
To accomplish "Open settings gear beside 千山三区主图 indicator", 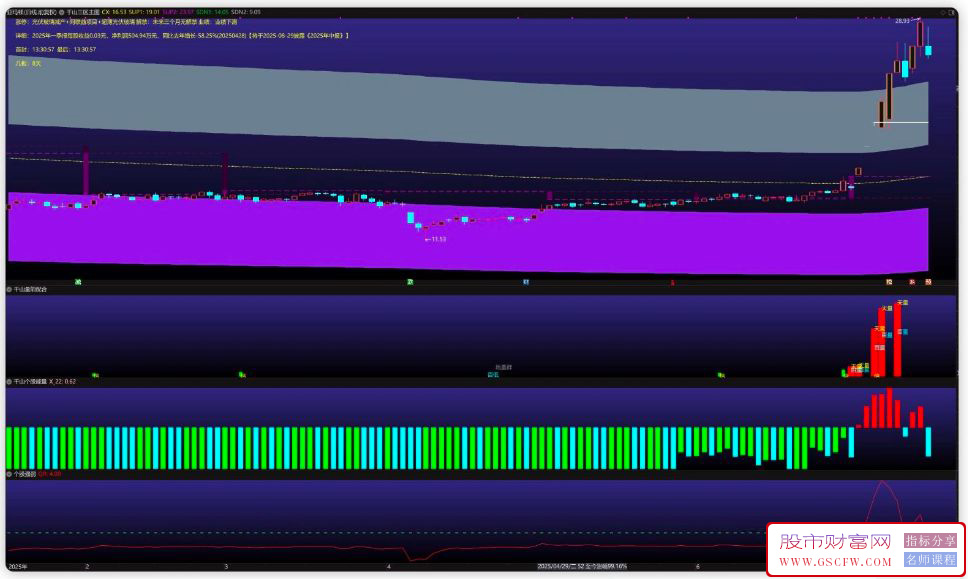I will tap(62, 12).
